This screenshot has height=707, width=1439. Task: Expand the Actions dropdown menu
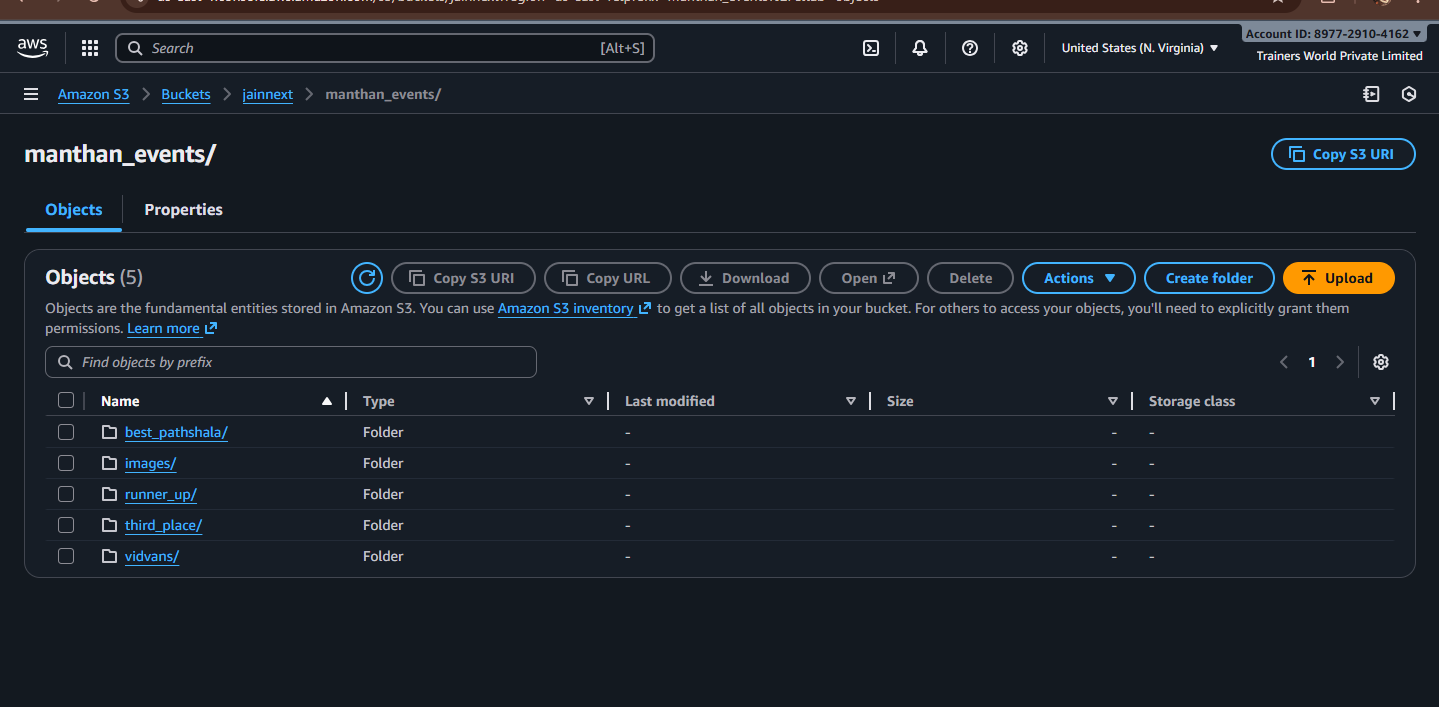[1078, 278]
